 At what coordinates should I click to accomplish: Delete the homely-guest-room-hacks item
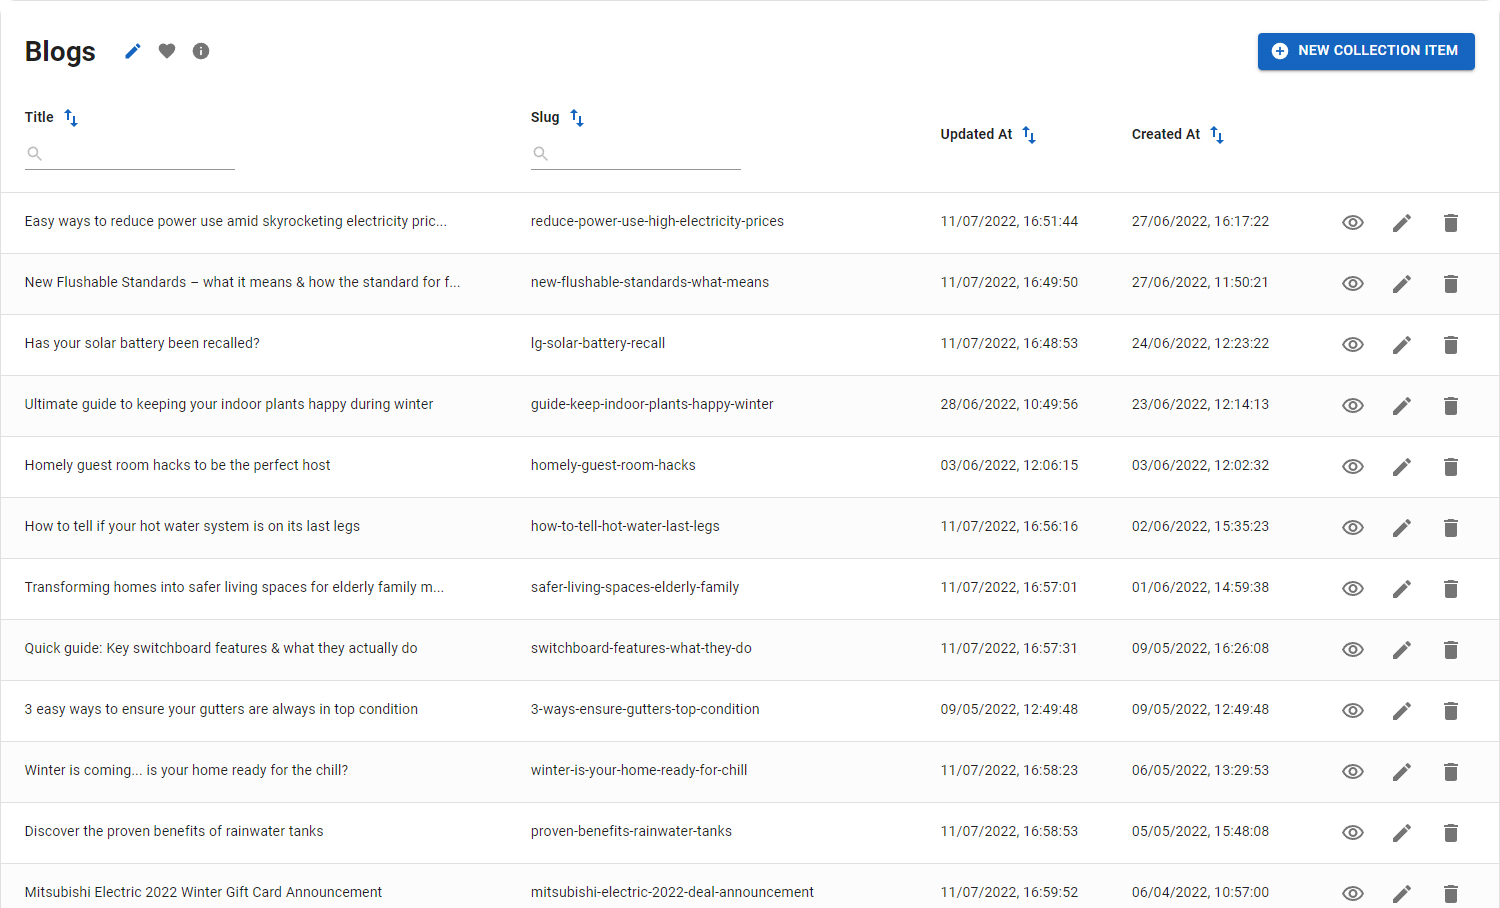1451,466
